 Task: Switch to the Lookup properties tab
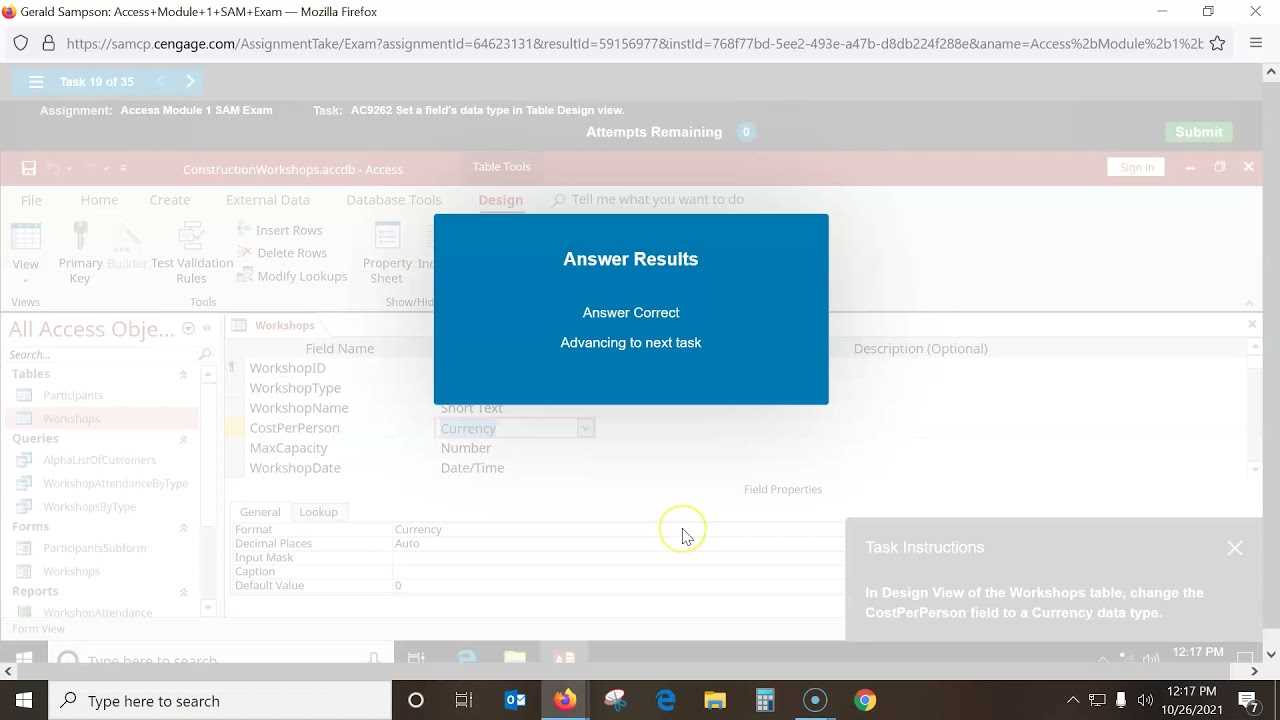tap(318, 512)
